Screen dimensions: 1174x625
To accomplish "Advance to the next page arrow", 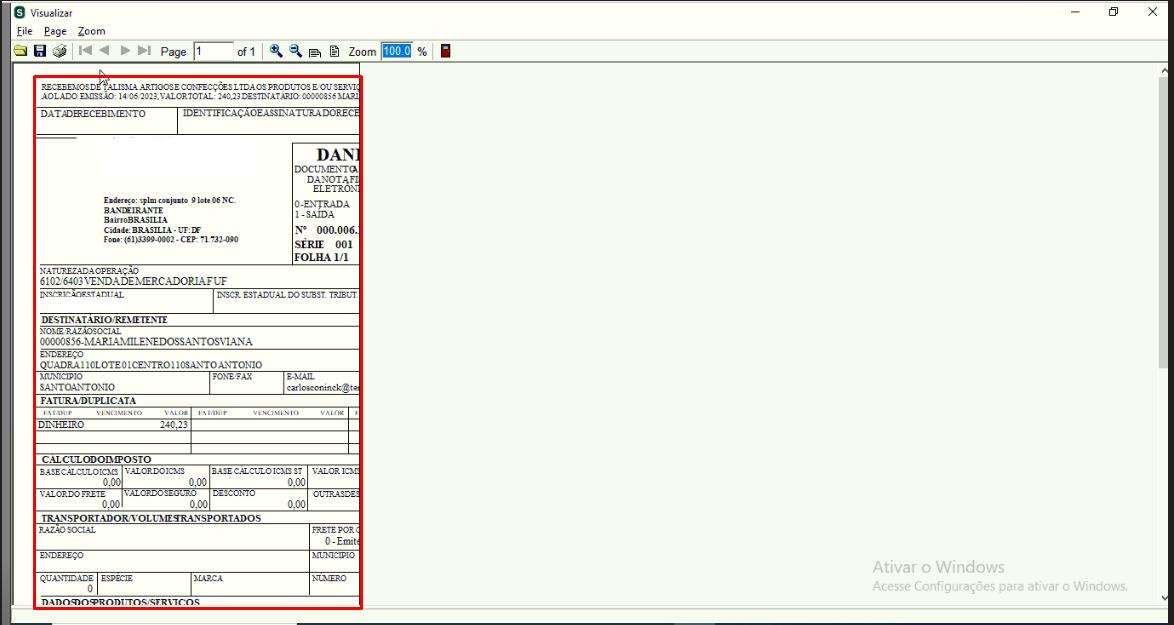I will click(125, 51).
